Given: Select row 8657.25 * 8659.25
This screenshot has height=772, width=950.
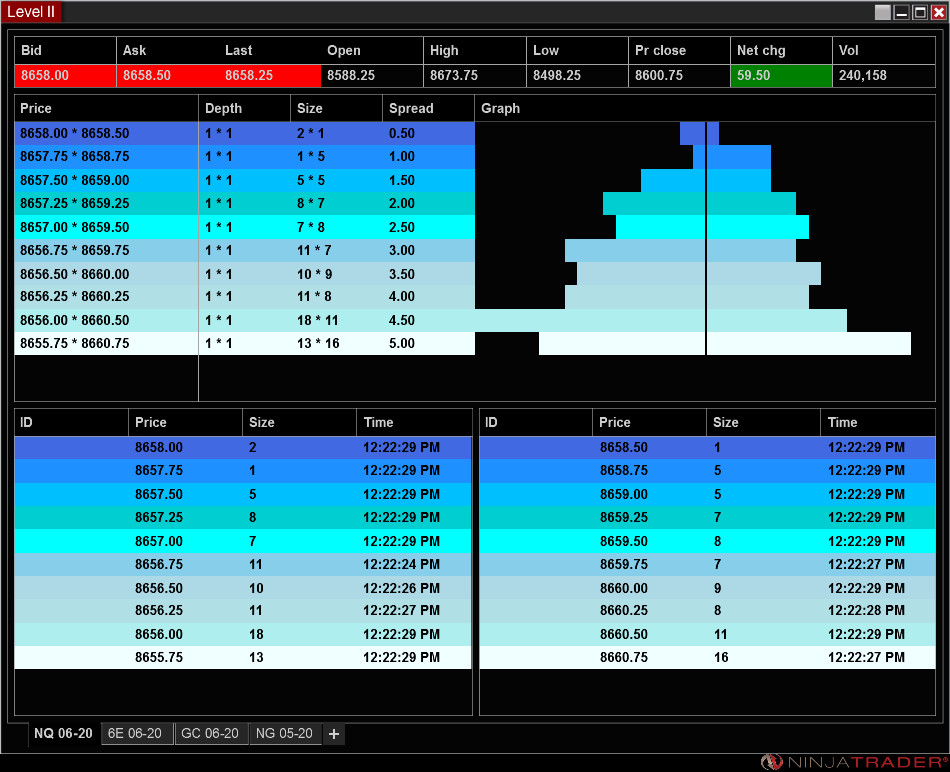Looking at the screenshot, I should pos(245,203).
